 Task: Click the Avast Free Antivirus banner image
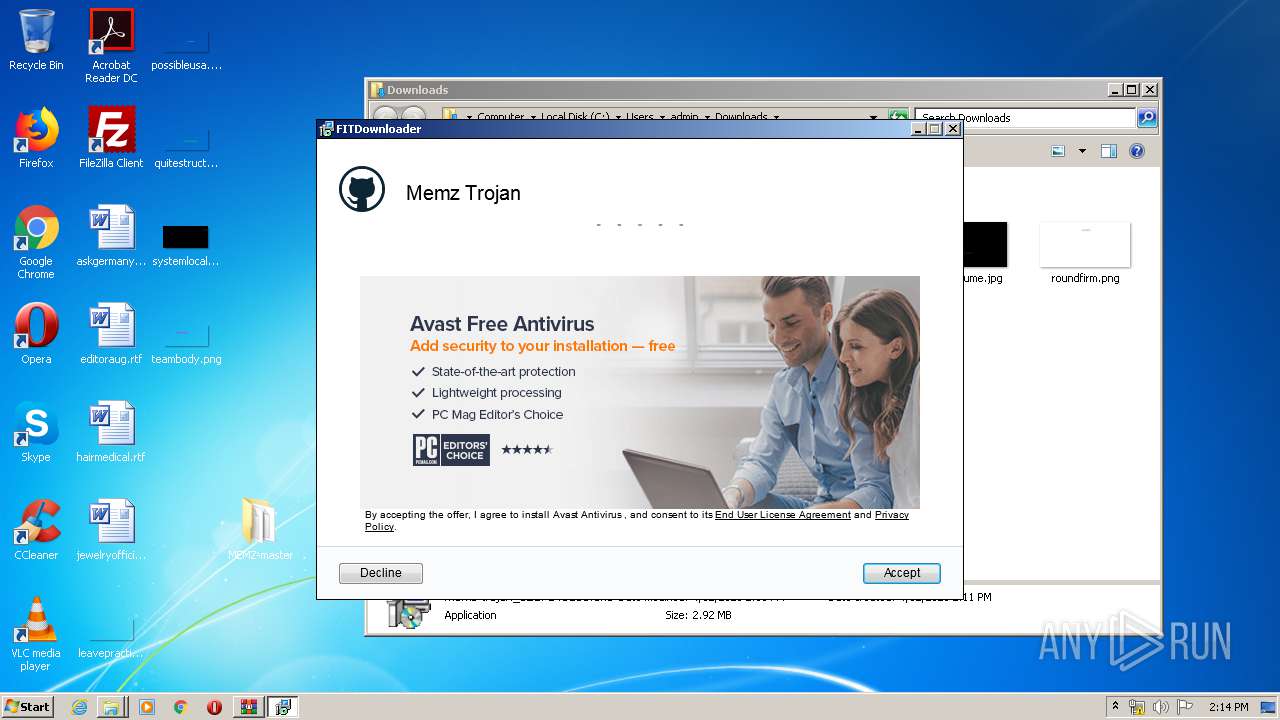pos(640,392)
